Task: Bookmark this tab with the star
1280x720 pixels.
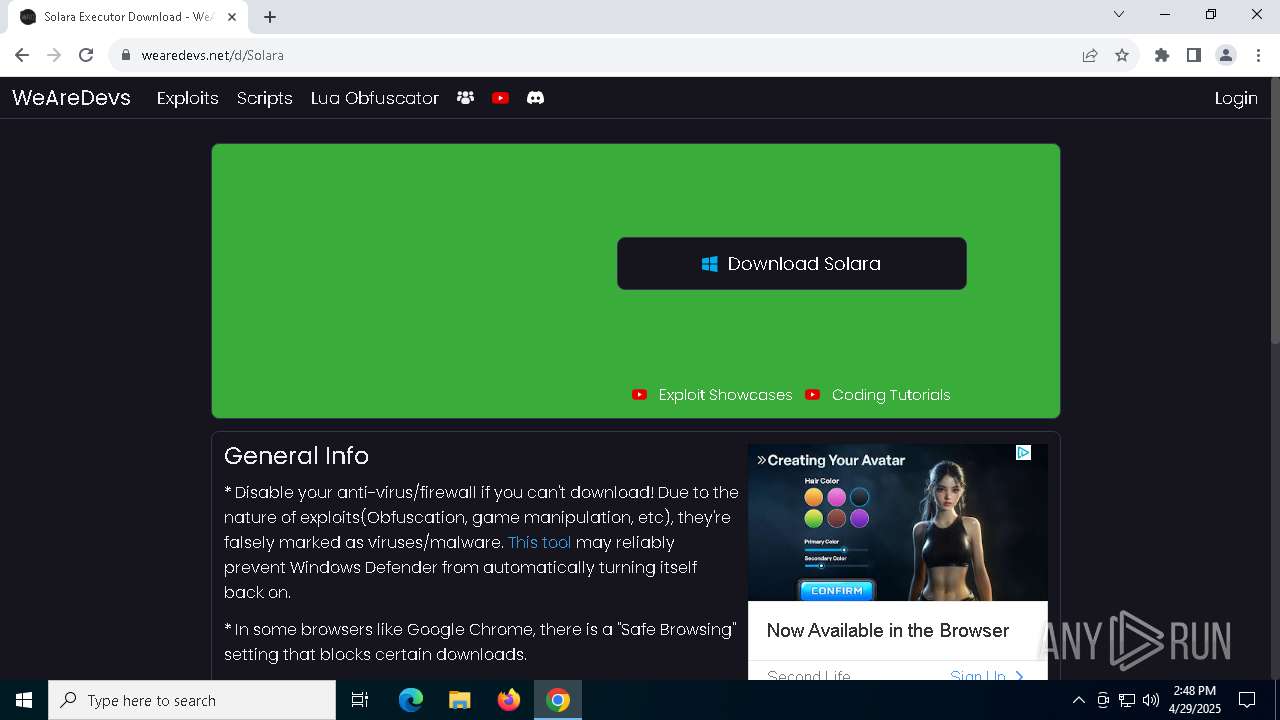Action: click(1122, 55)
